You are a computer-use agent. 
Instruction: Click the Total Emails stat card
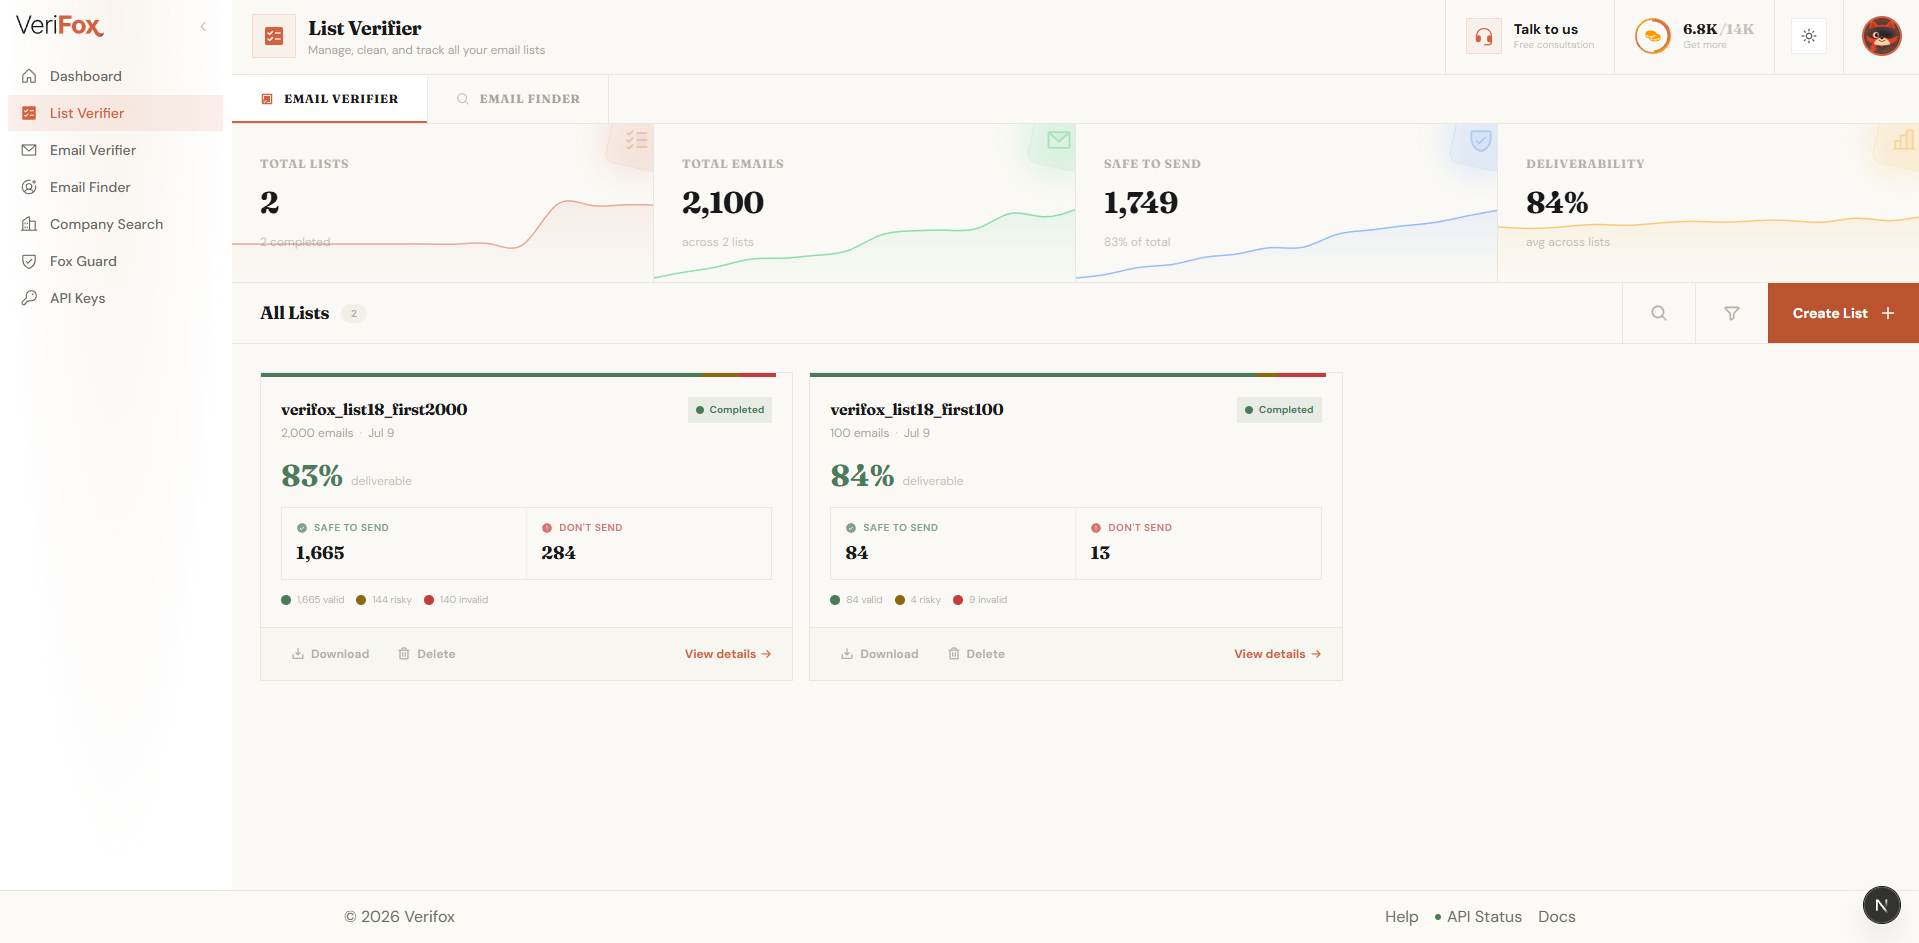coord(865,203)
